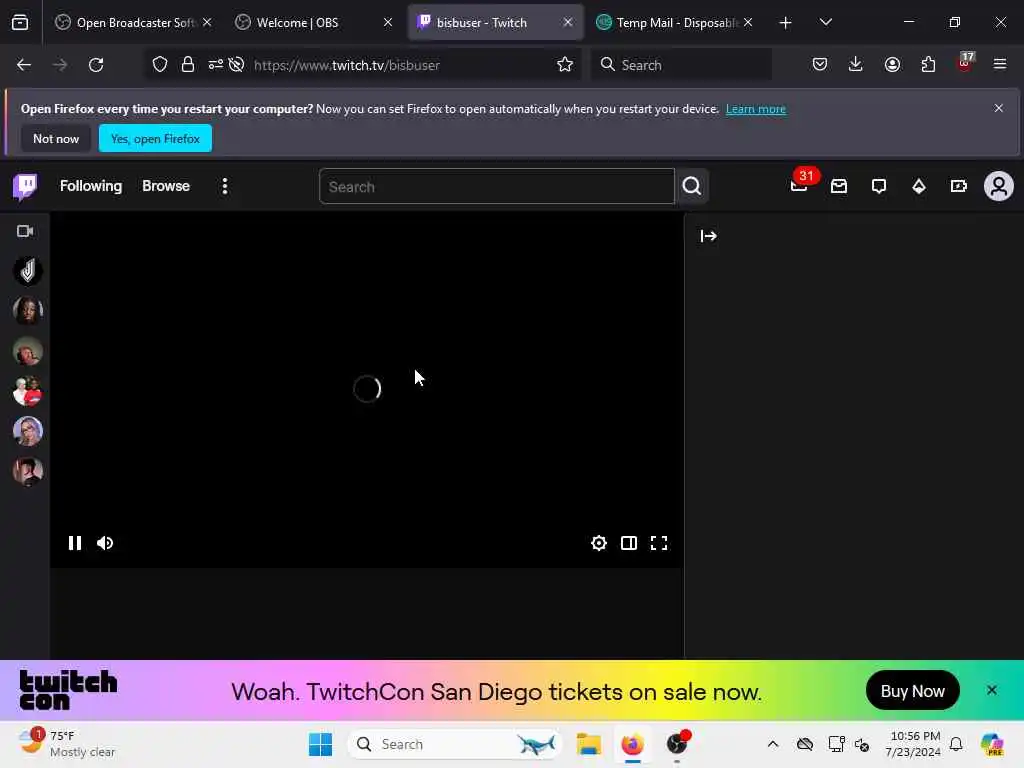Open the site permissions icon in address bar
The image size is (1024, 768).
(216, 65)
